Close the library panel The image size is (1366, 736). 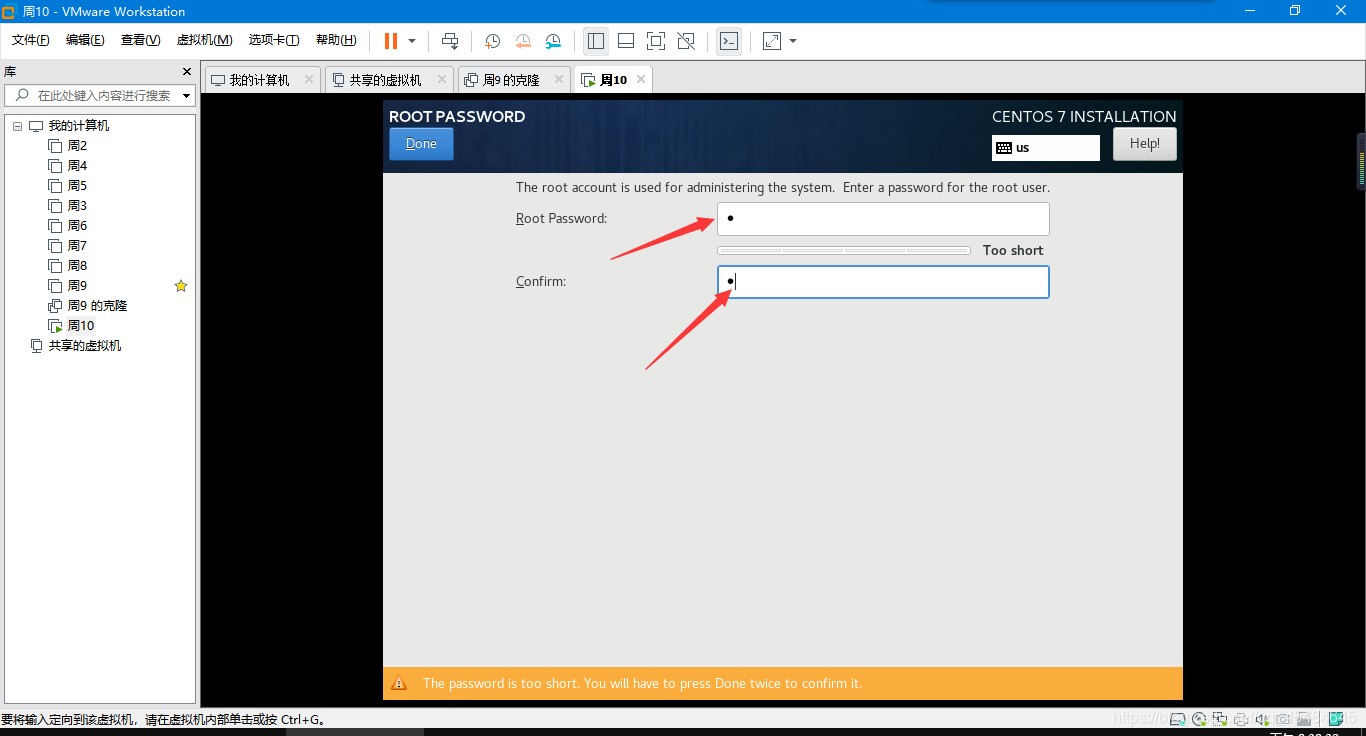pyautogui.click(x=186, y=72)
